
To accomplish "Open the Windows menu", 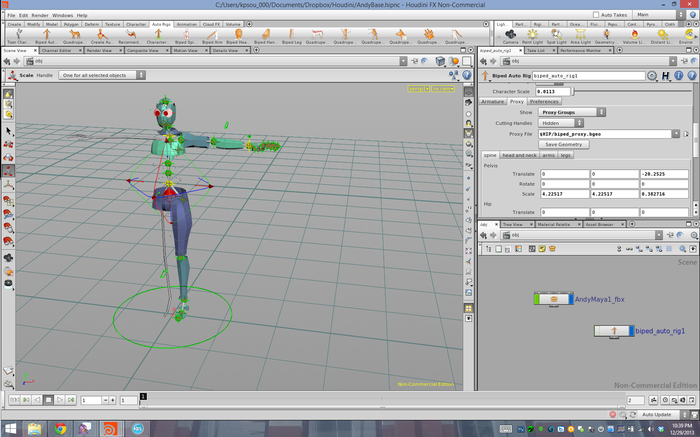I will (62, 15).
